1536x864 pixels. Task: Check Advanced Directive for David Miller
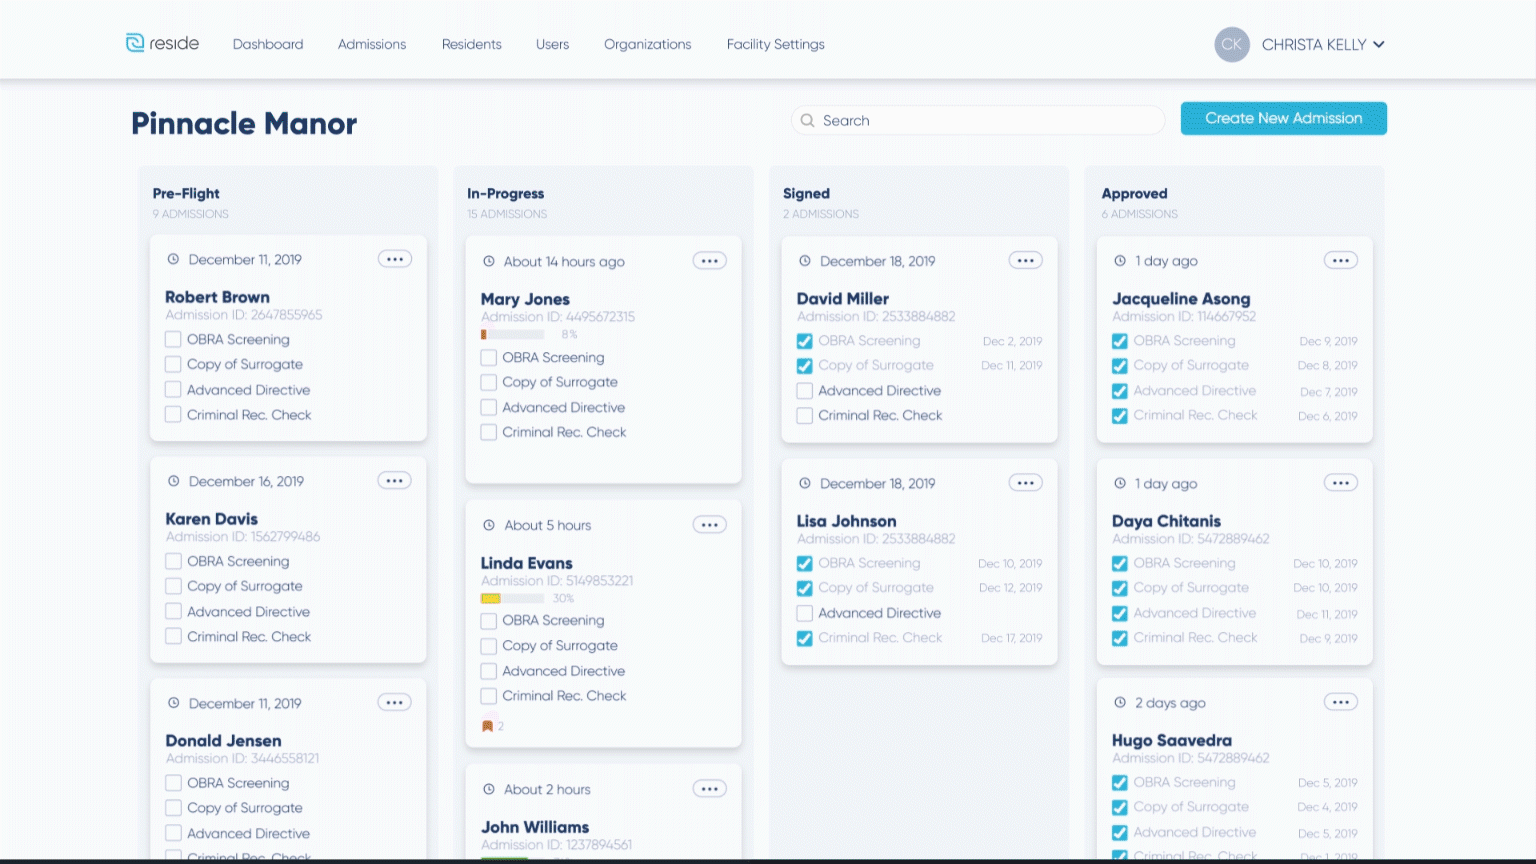point(804,391)
